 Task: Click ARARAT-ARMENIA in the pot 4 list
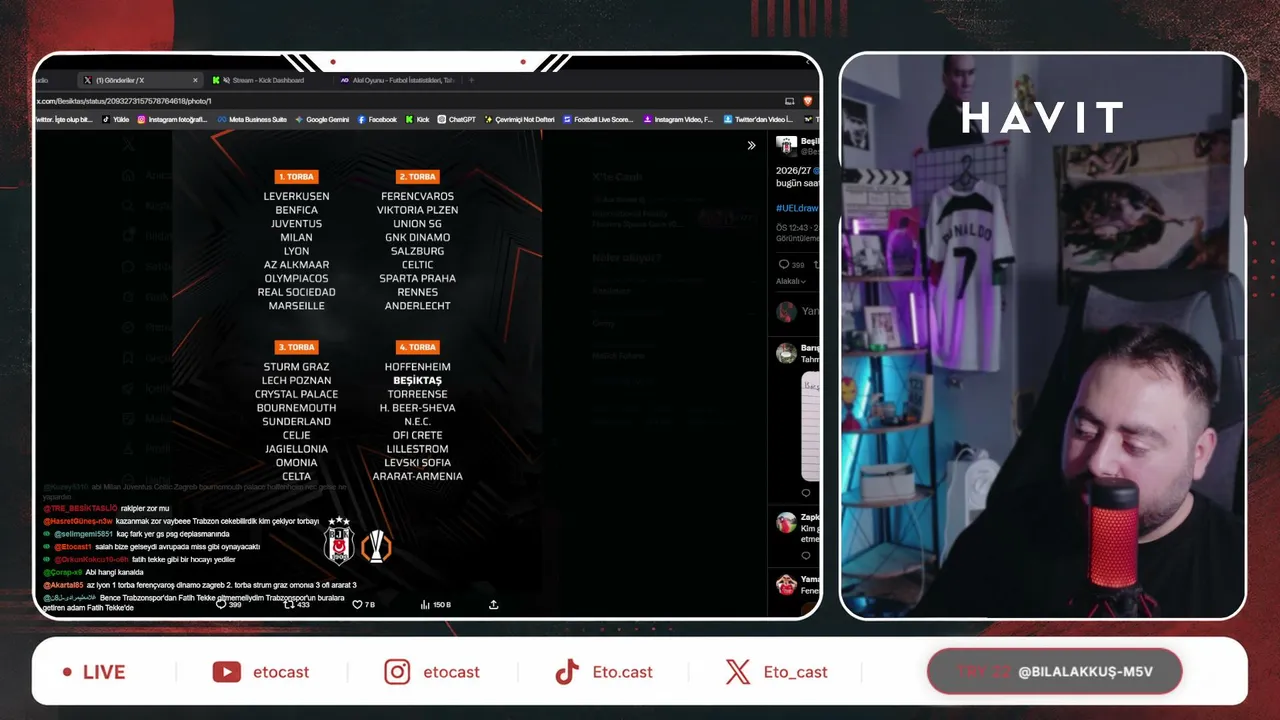pyautogui.click(x=417, y=476)
